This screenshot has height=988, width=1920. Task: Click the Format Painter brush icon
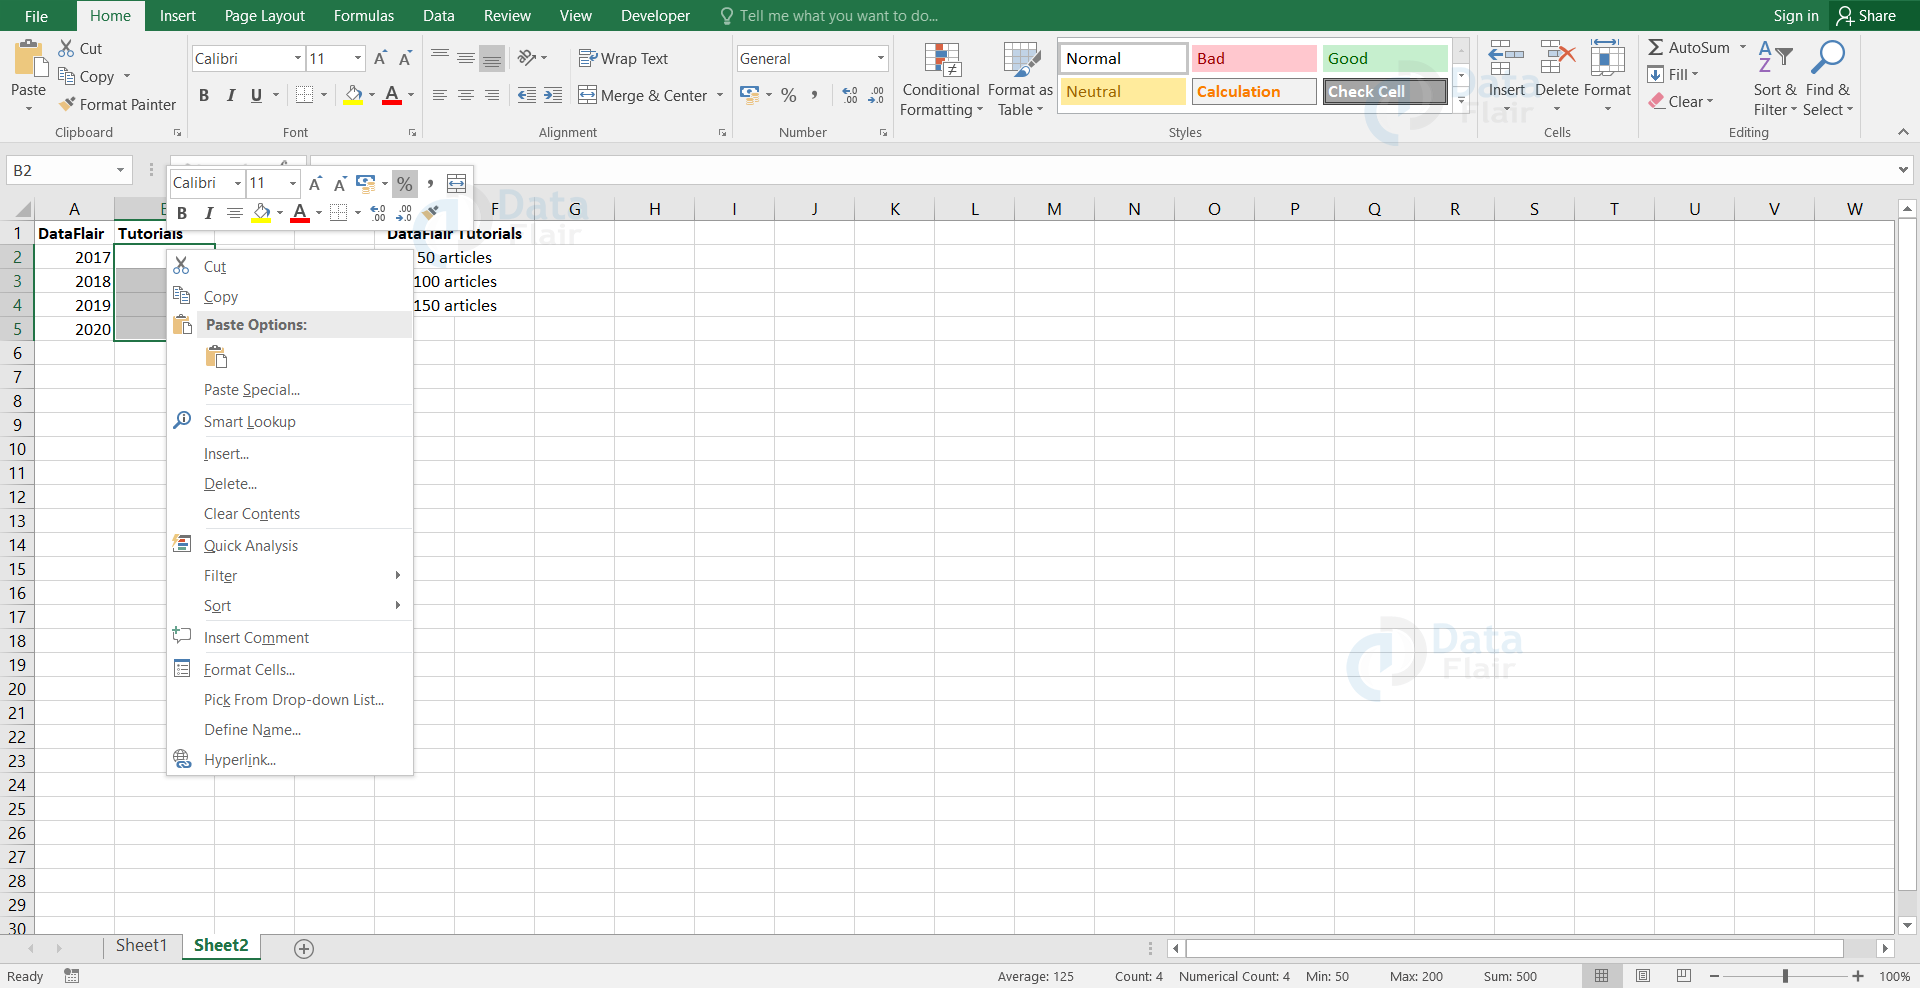(x=67, y=104)
